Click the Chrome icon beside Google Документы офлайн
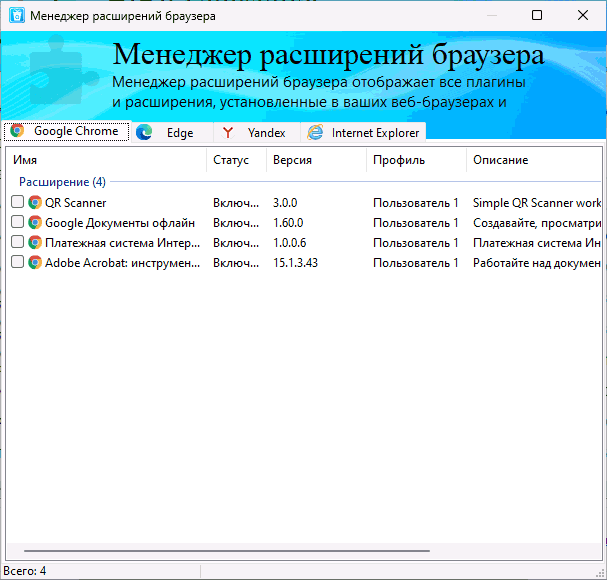This screenshot has width=607, height=580. click(35, 223)
